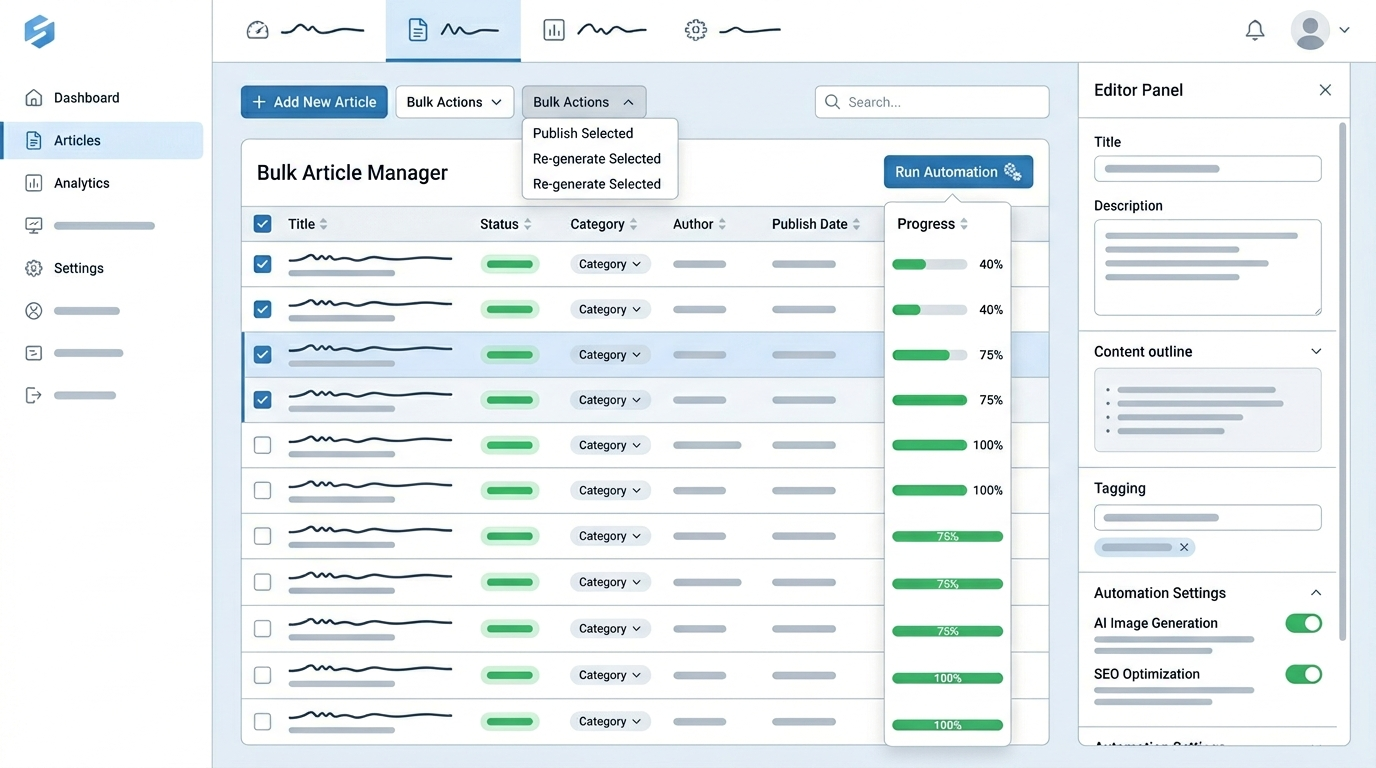Open Settings in the left sidebar
This screenshot has width=1376, height=768.
point(78,268)
